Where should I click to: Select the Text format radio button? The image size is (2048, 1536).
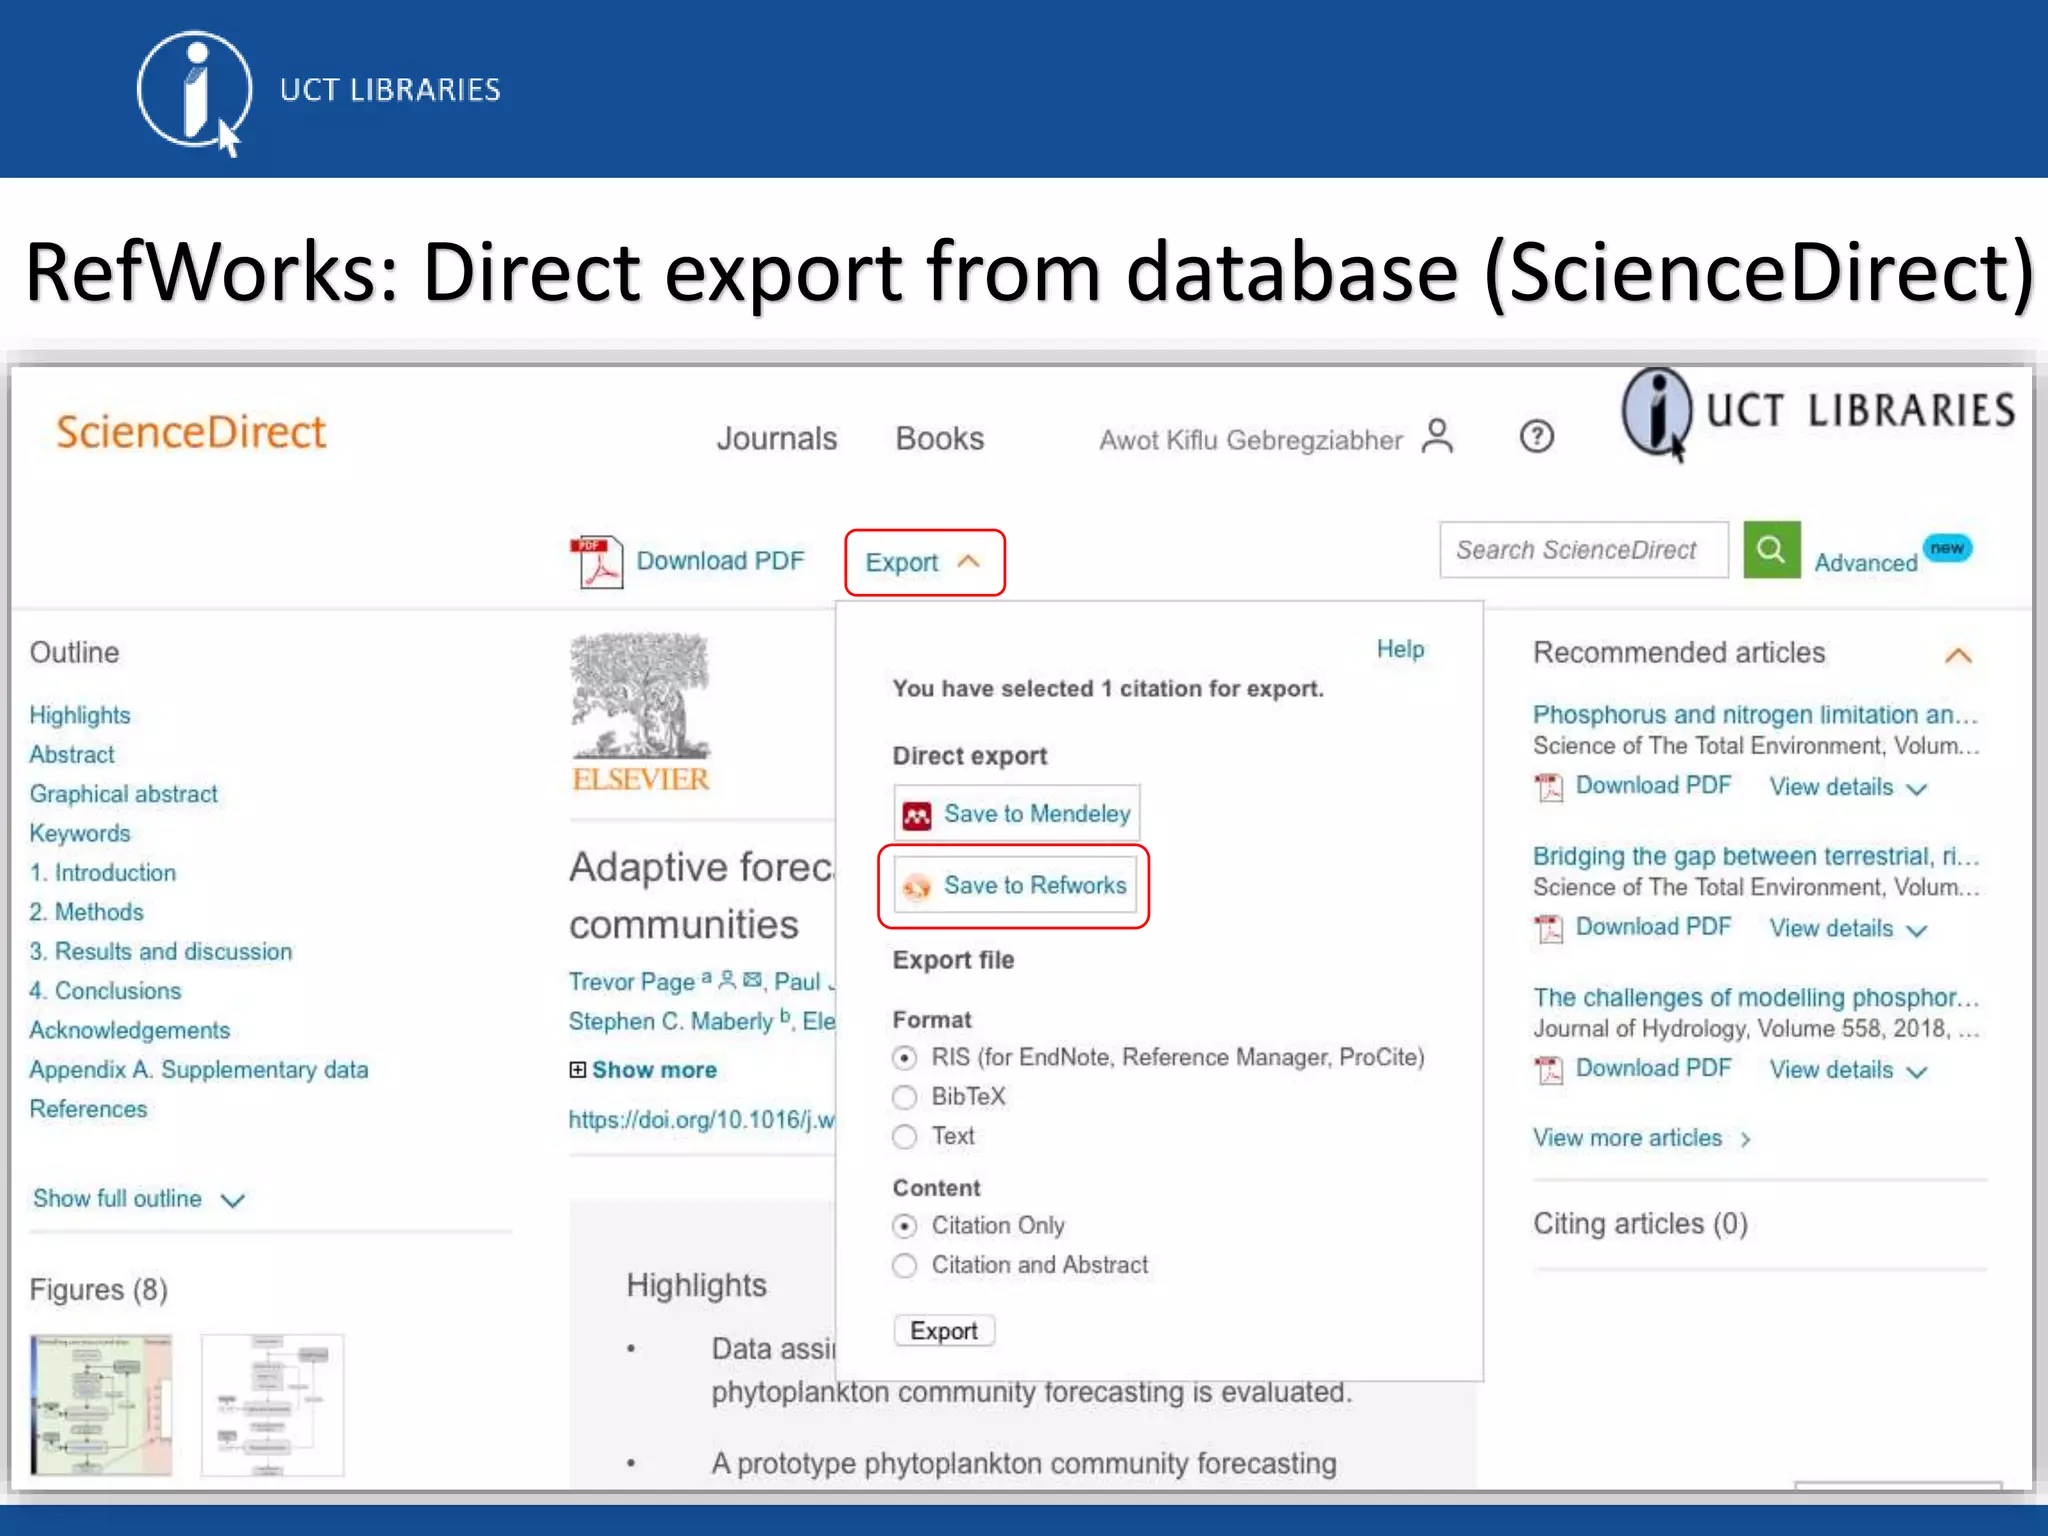[904, 1137]
